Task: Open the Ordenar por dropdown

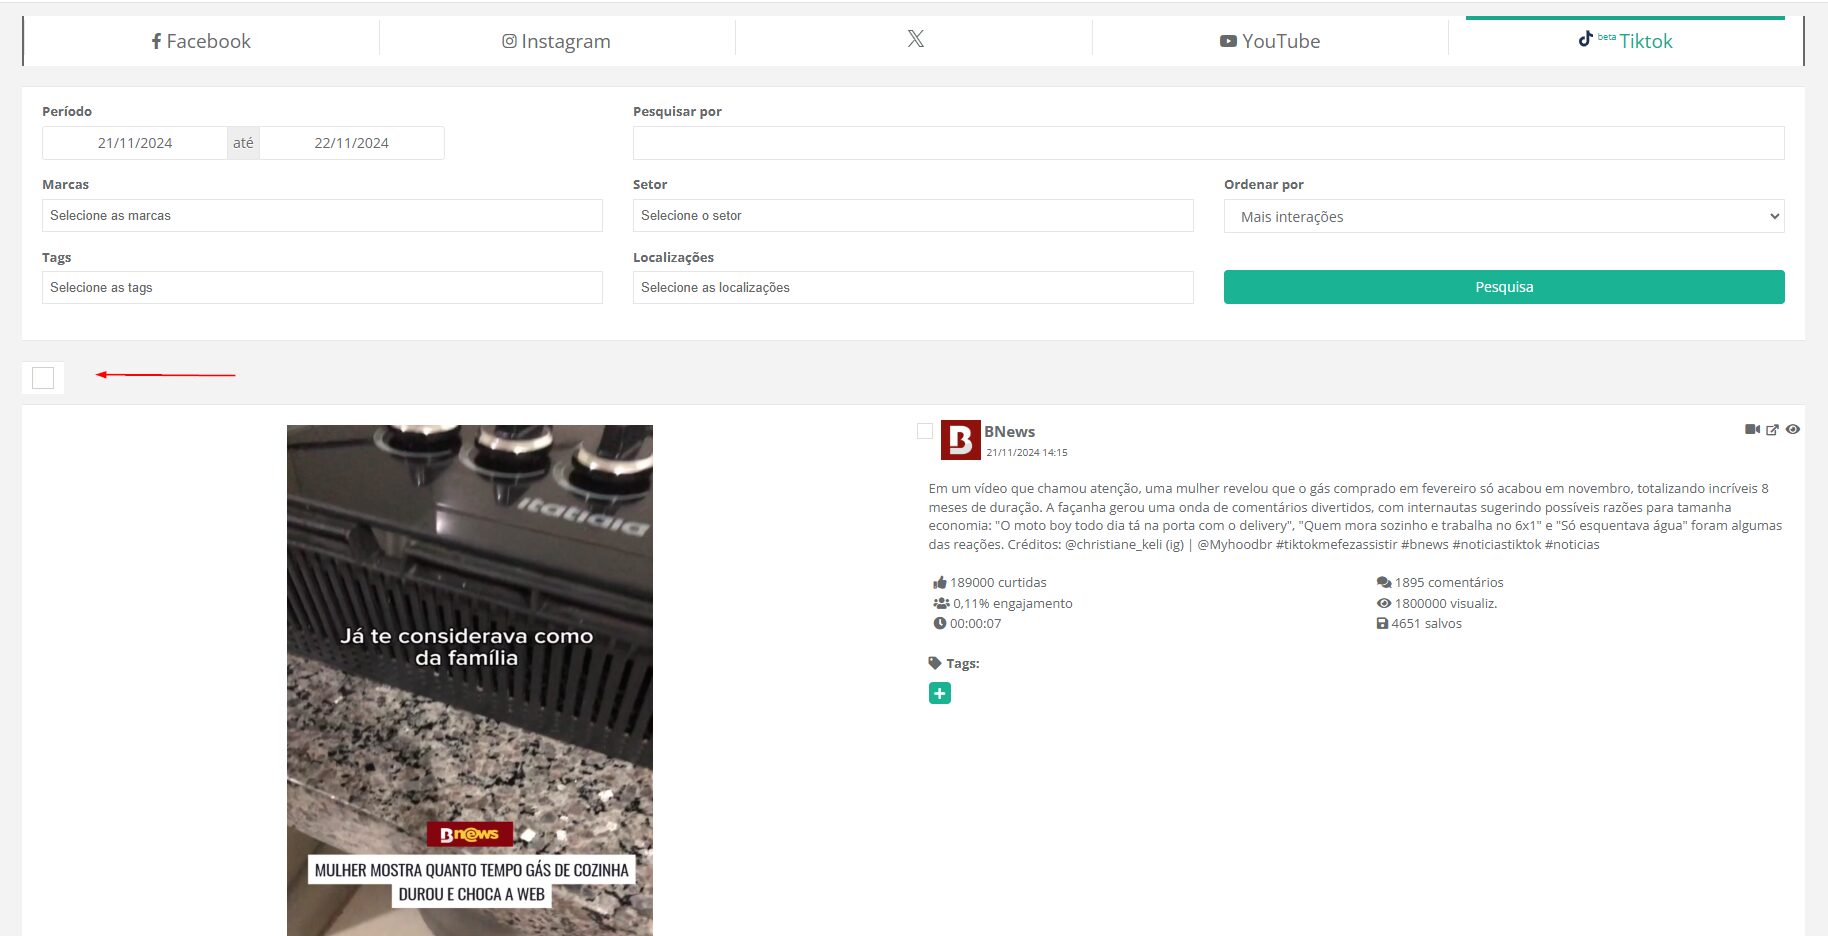Action: pos(1503,217)
